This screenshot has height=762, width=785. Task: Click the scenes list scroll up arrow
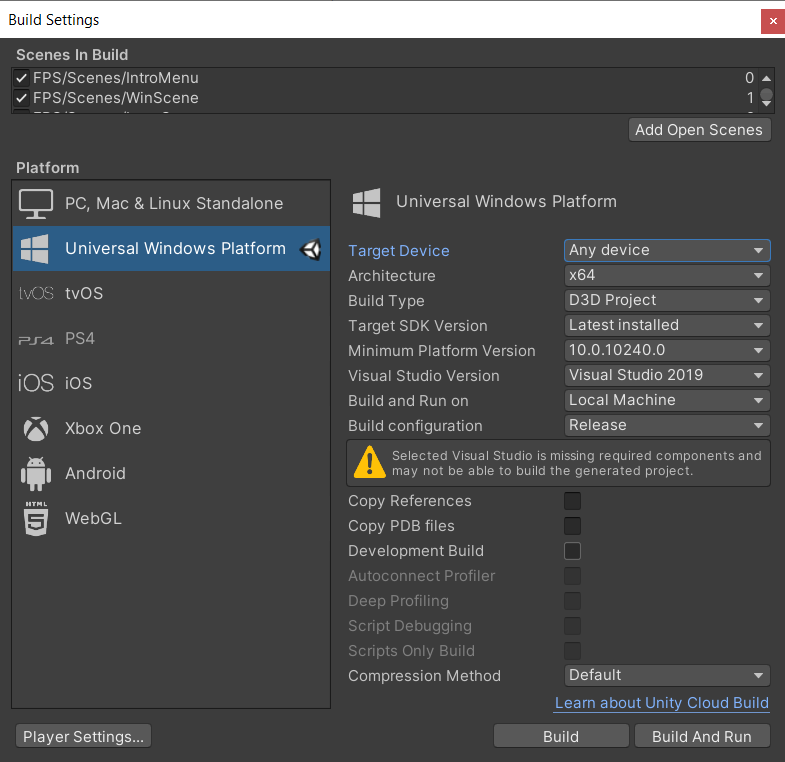pos(766,79)
